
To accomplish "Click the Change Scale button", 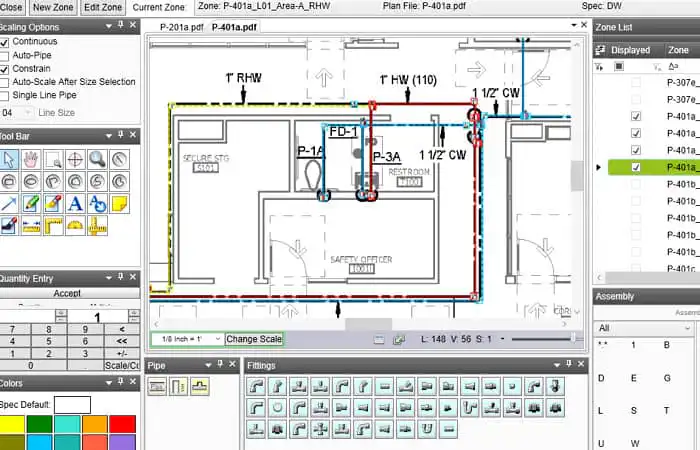I will point(254,339).
